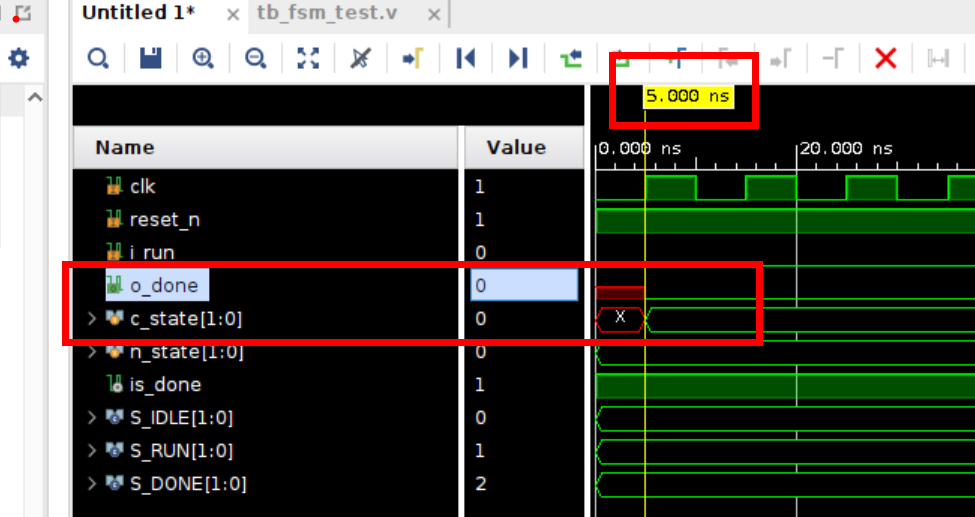Click the reset_n value 1
This screenshot has height=517, width=975.
coord(479,220)
